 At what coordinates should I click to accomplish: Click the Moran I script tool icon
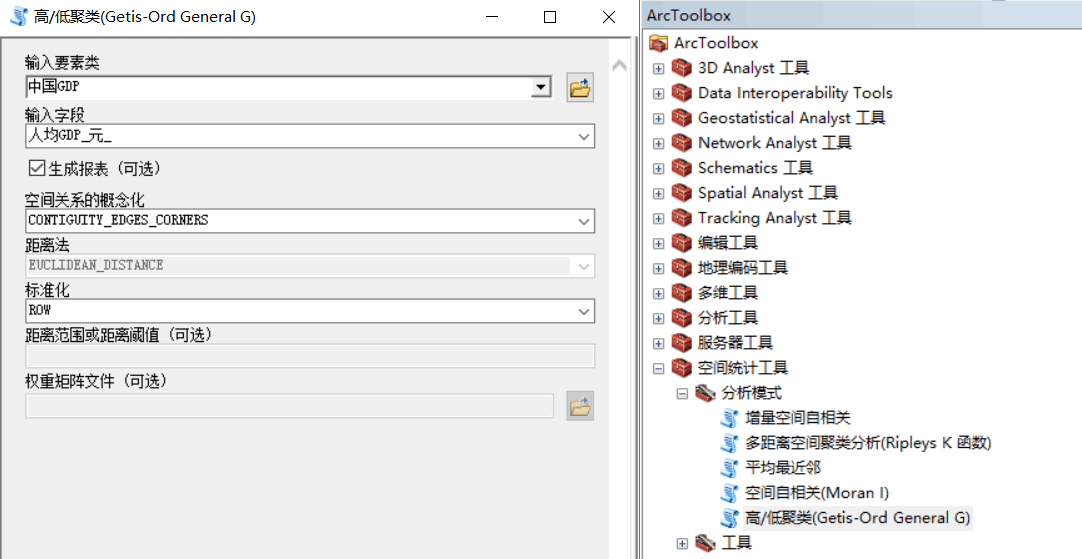pos(729,493)
